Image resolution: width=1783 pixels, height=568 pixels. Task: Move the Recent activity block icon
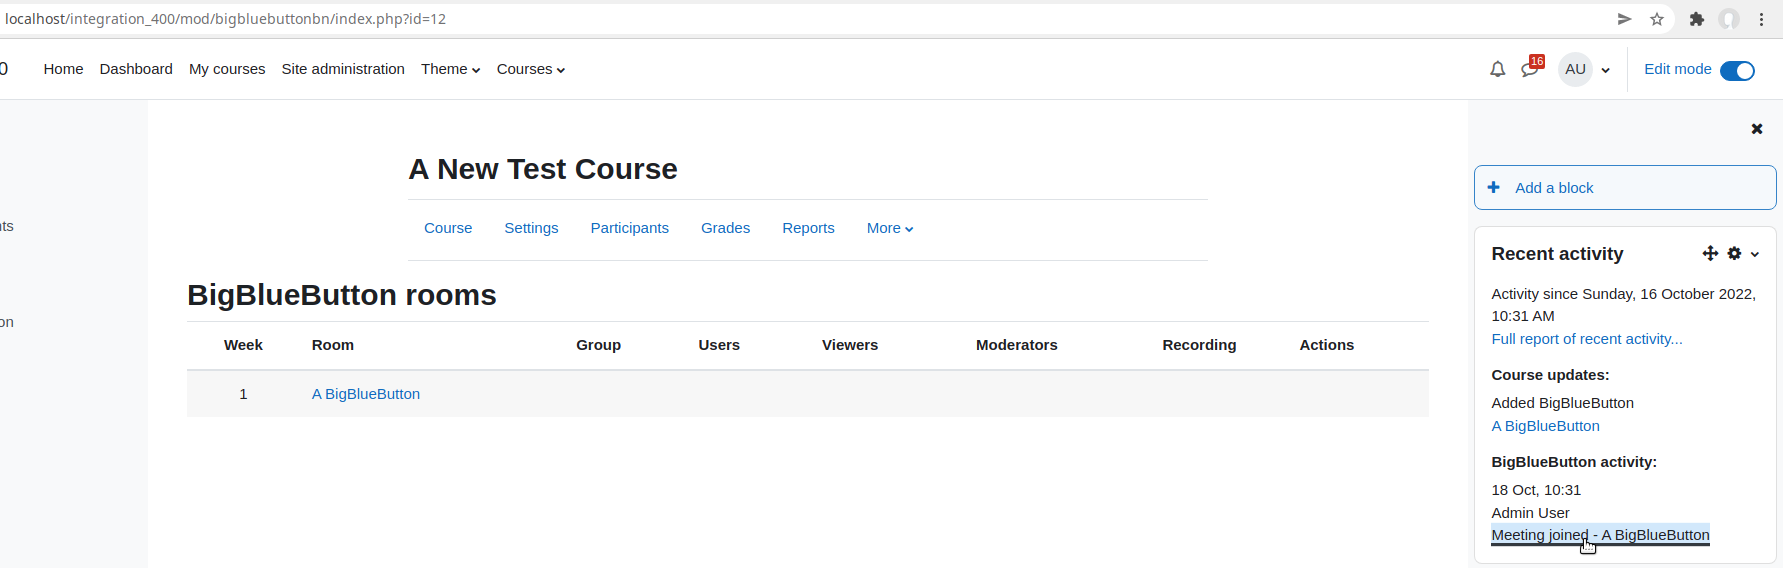point(1710,254)
